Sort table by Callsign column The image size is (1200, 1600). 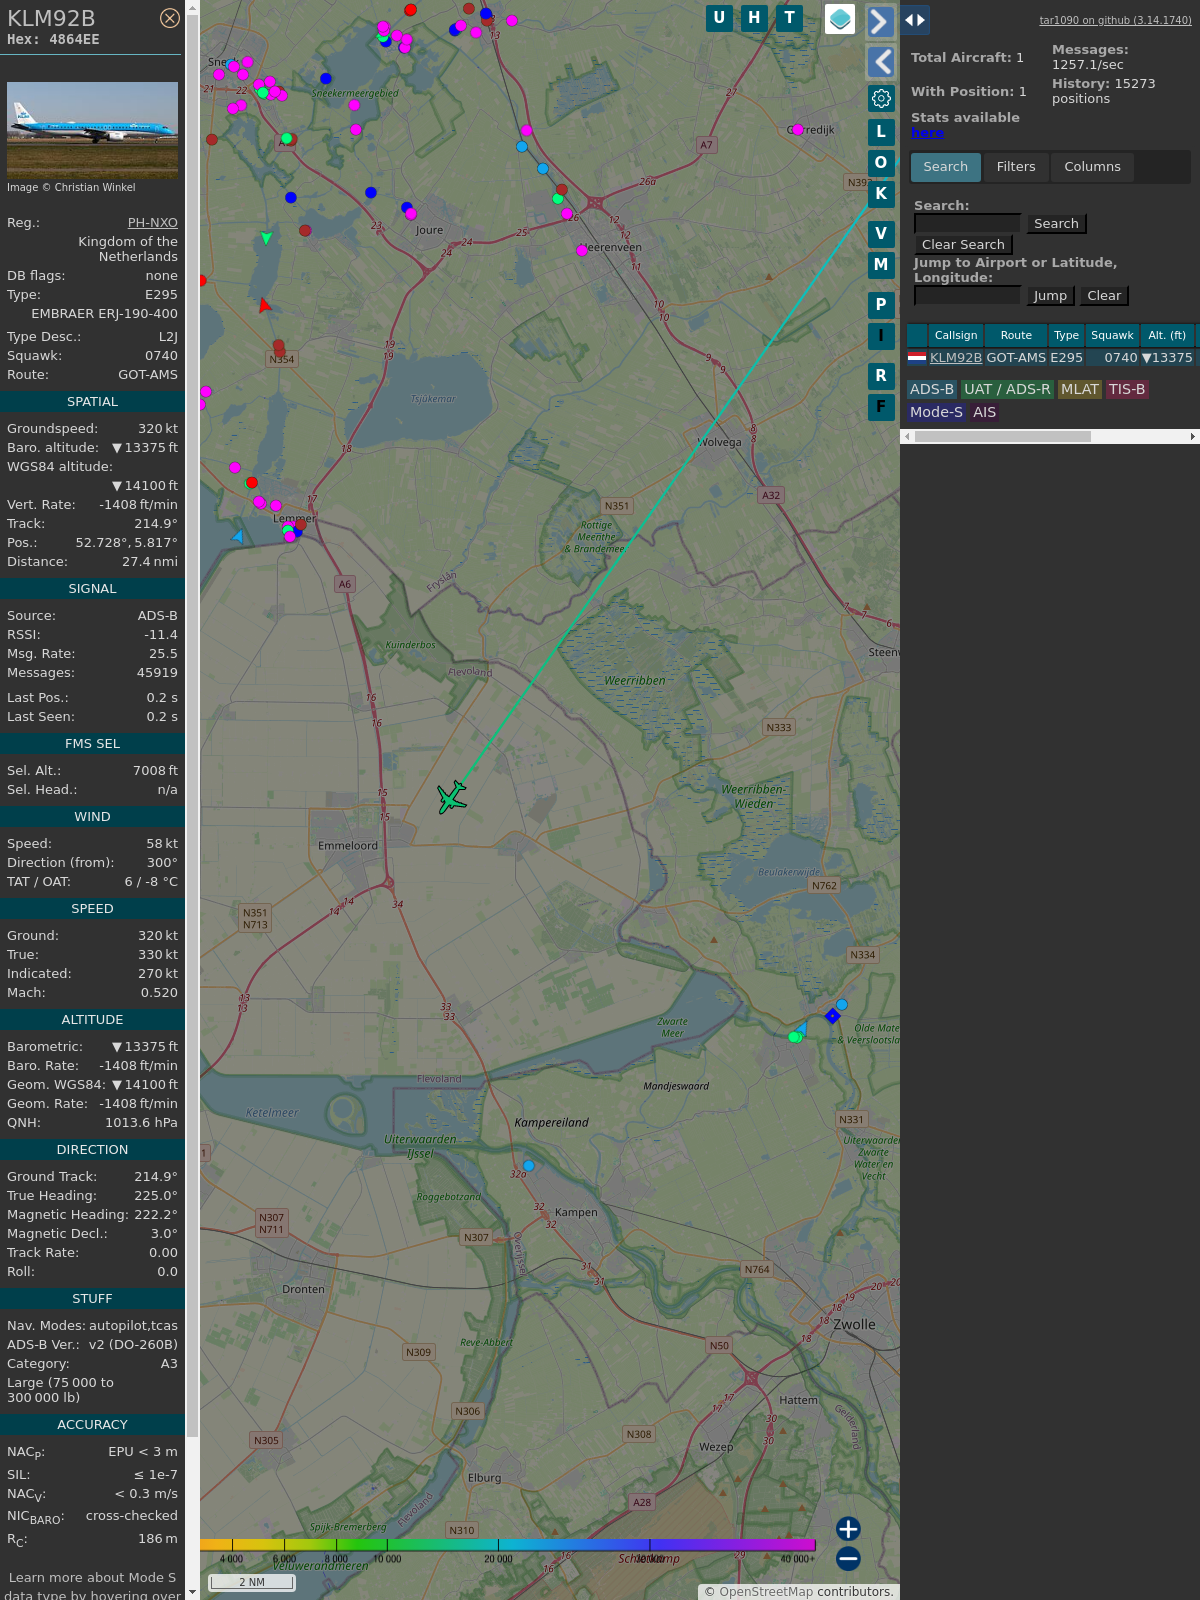(x=956, y=335)
